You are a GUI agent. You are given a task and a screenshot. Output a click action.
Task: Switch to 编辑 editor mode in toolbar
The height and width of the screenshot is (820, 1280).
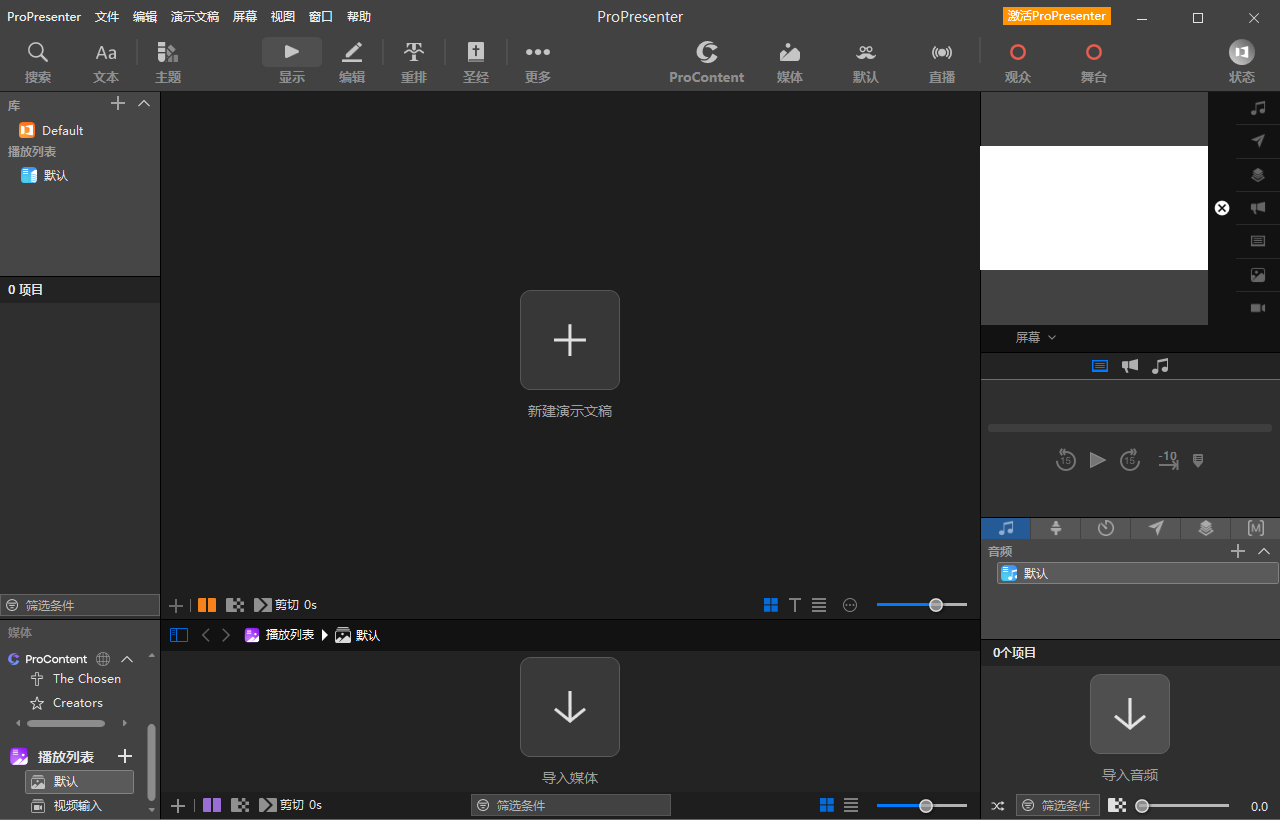tap(352, 62)
